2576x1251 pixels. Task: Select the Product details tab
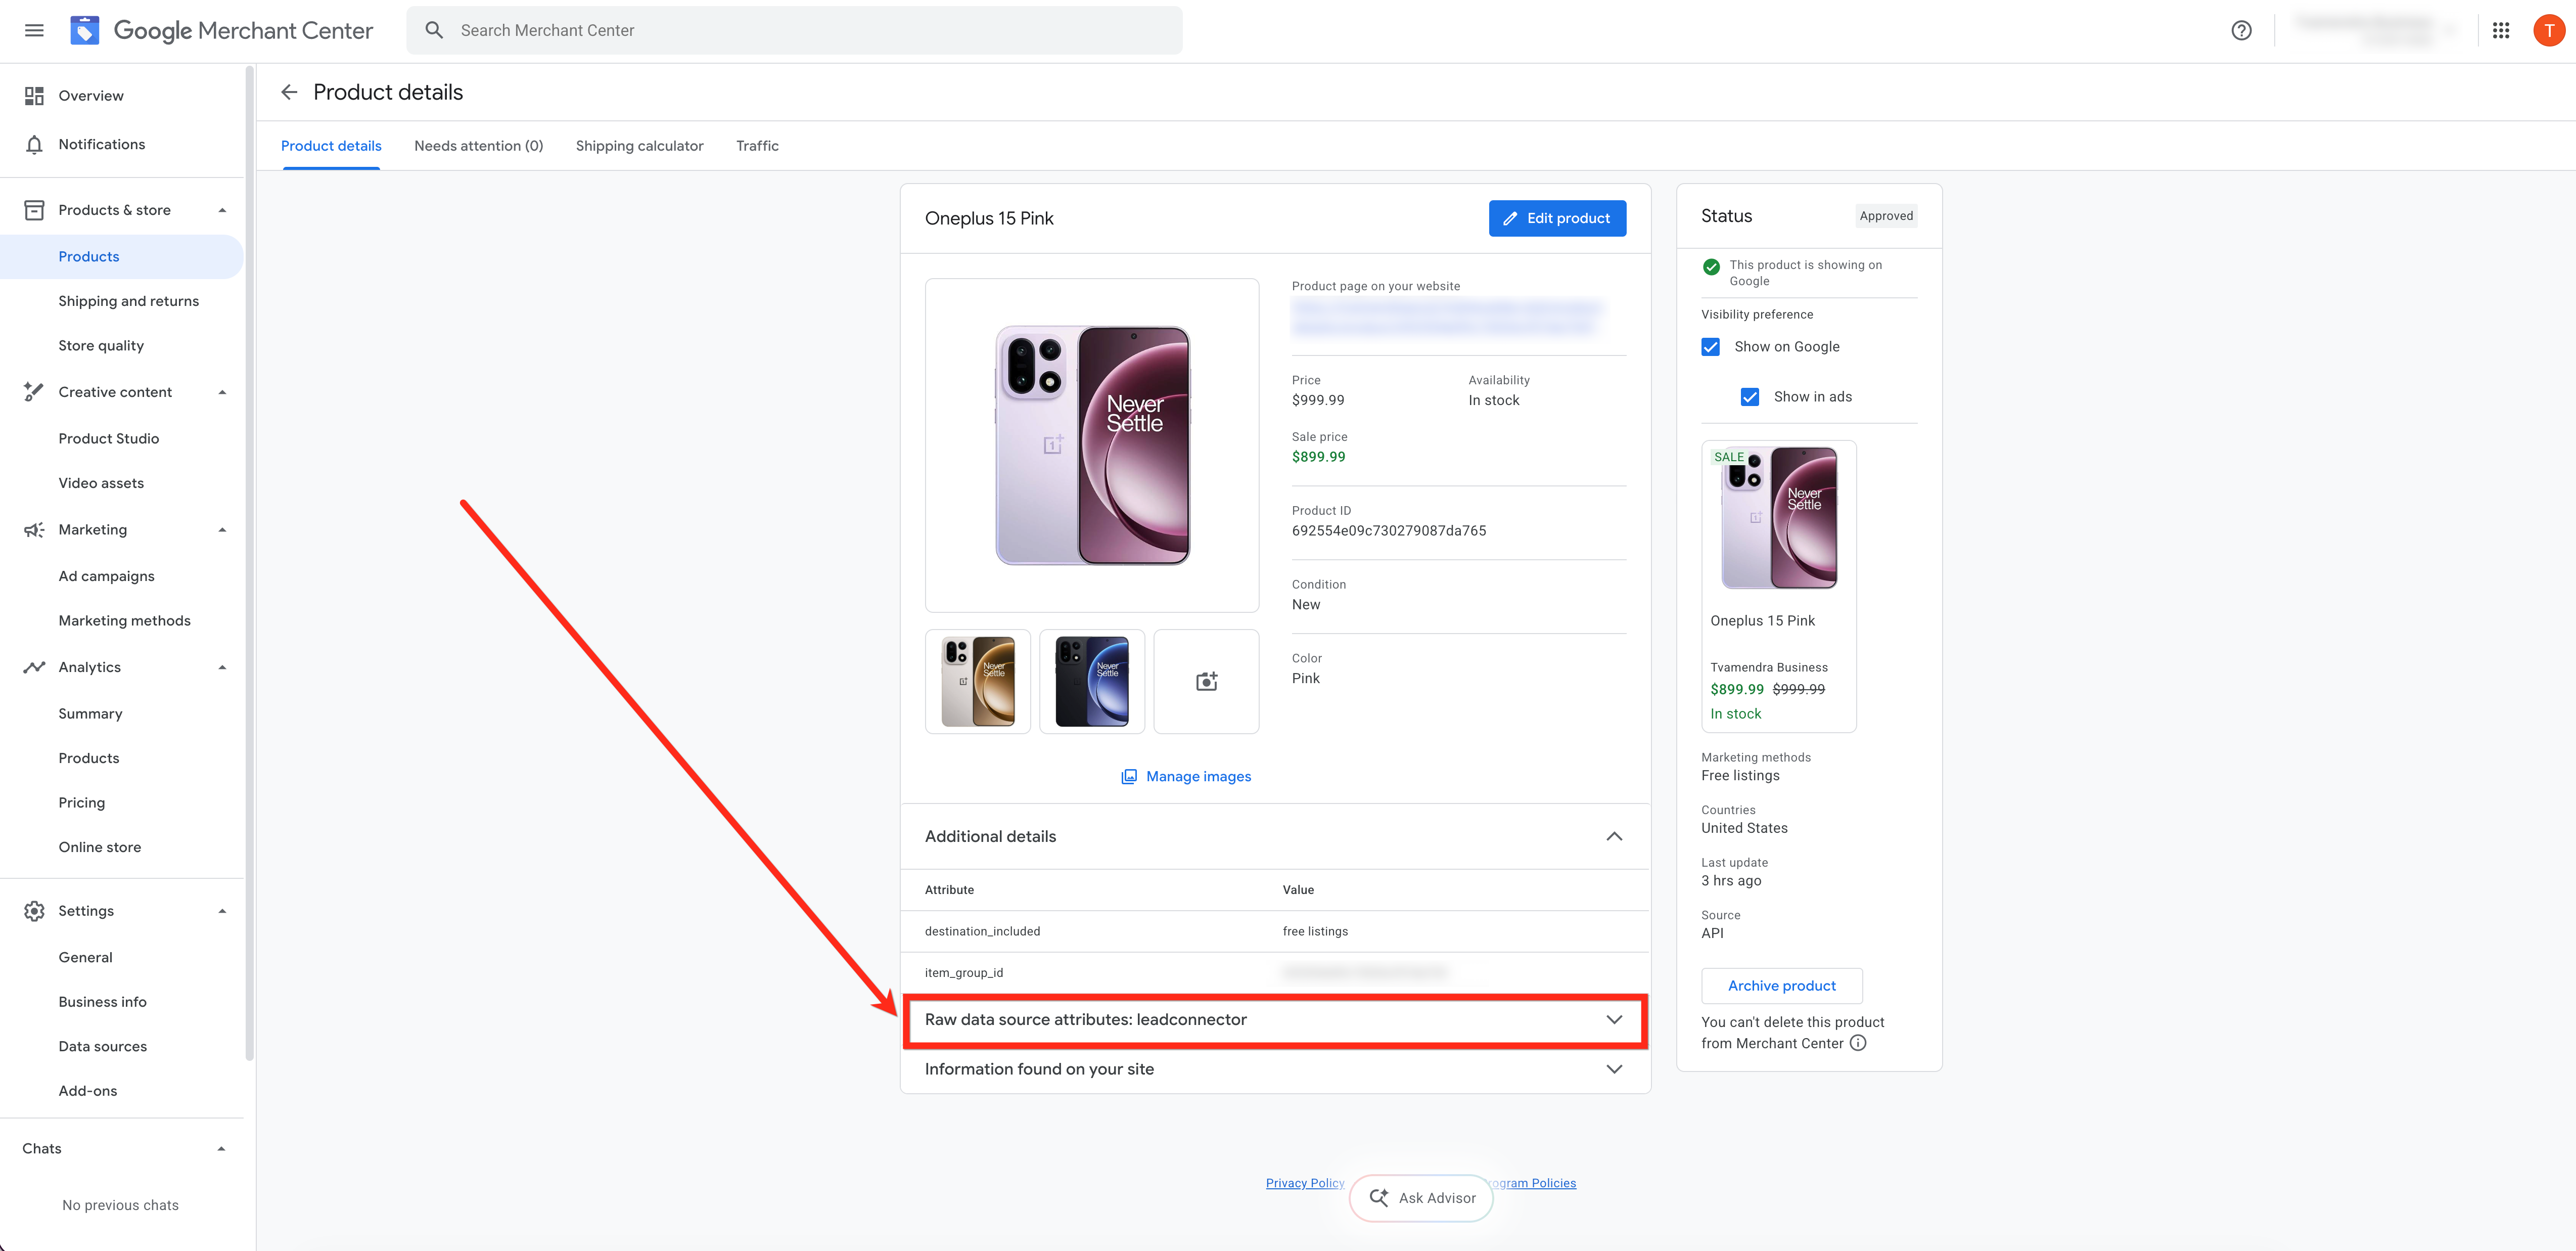point(331,146)
